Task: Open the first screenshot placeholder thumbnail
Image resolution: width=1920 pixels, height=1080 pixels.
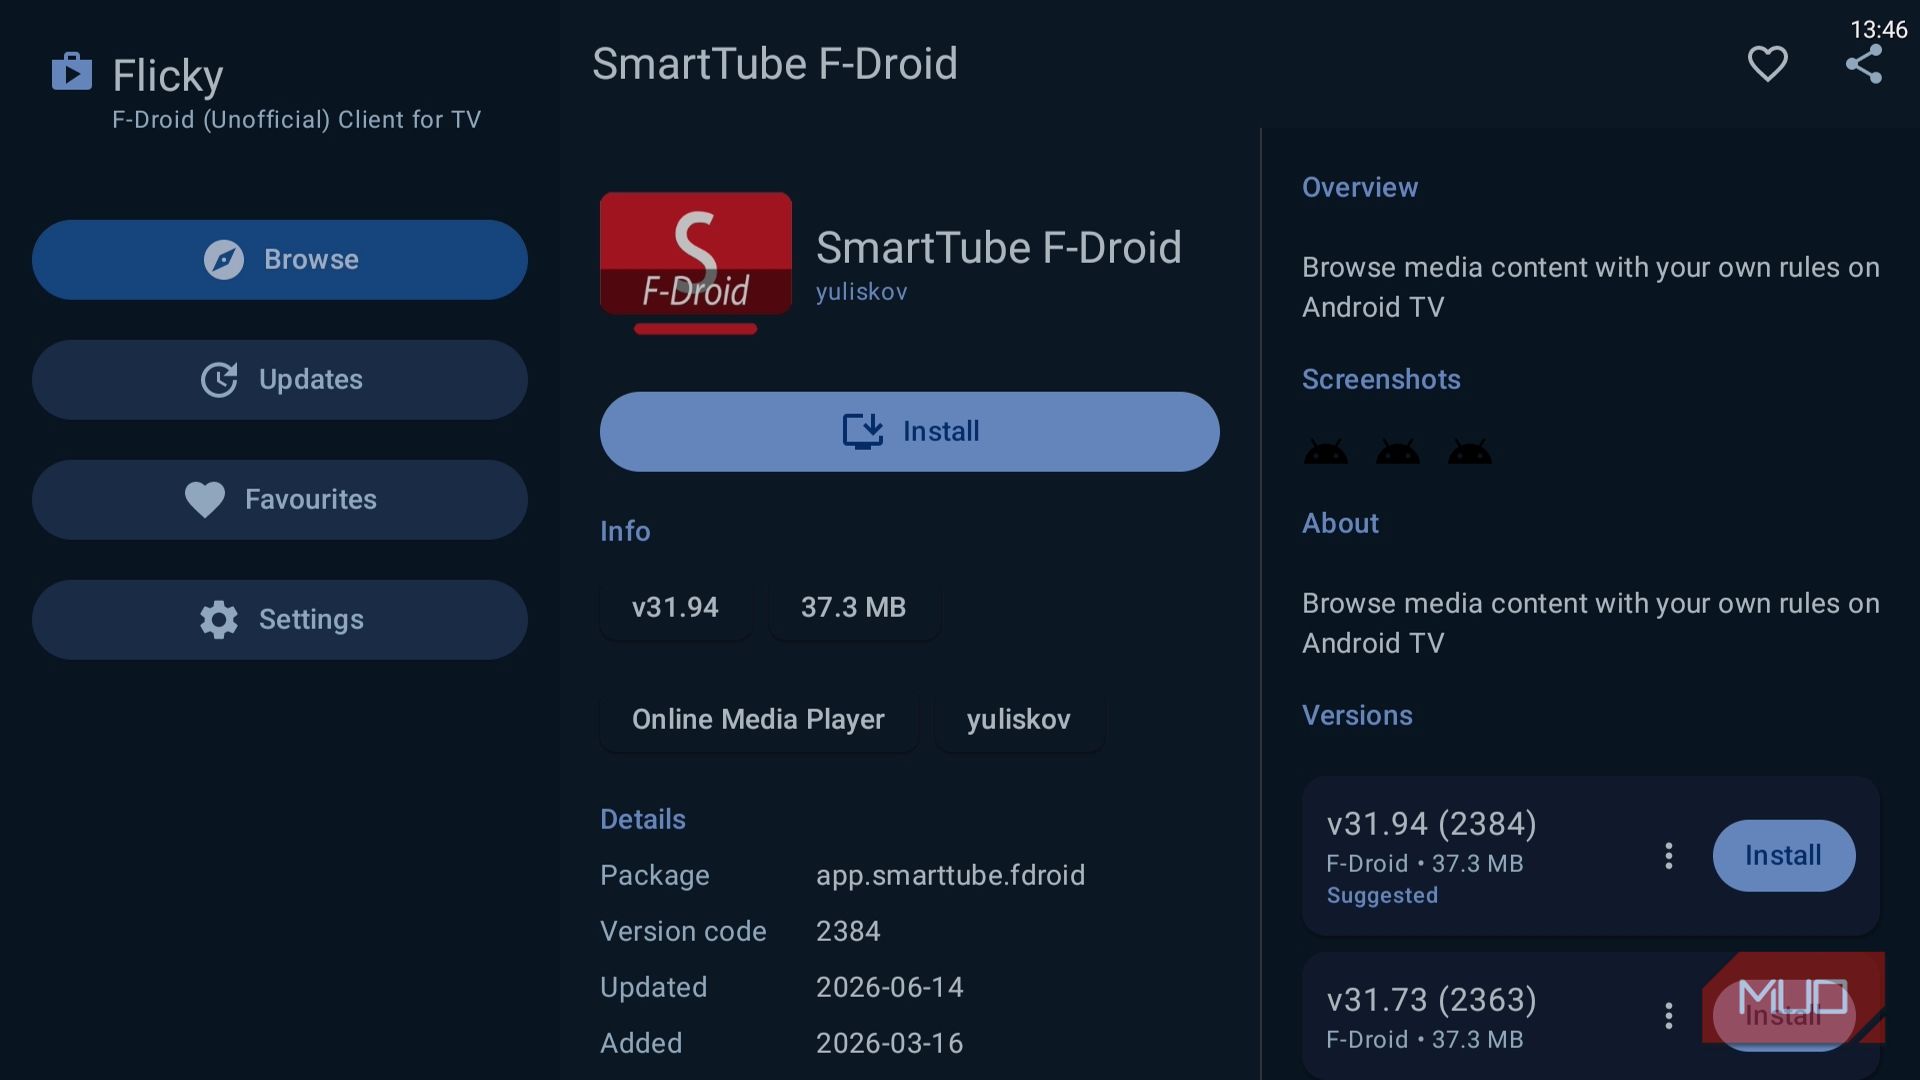Action: (x=1326, y=452)
